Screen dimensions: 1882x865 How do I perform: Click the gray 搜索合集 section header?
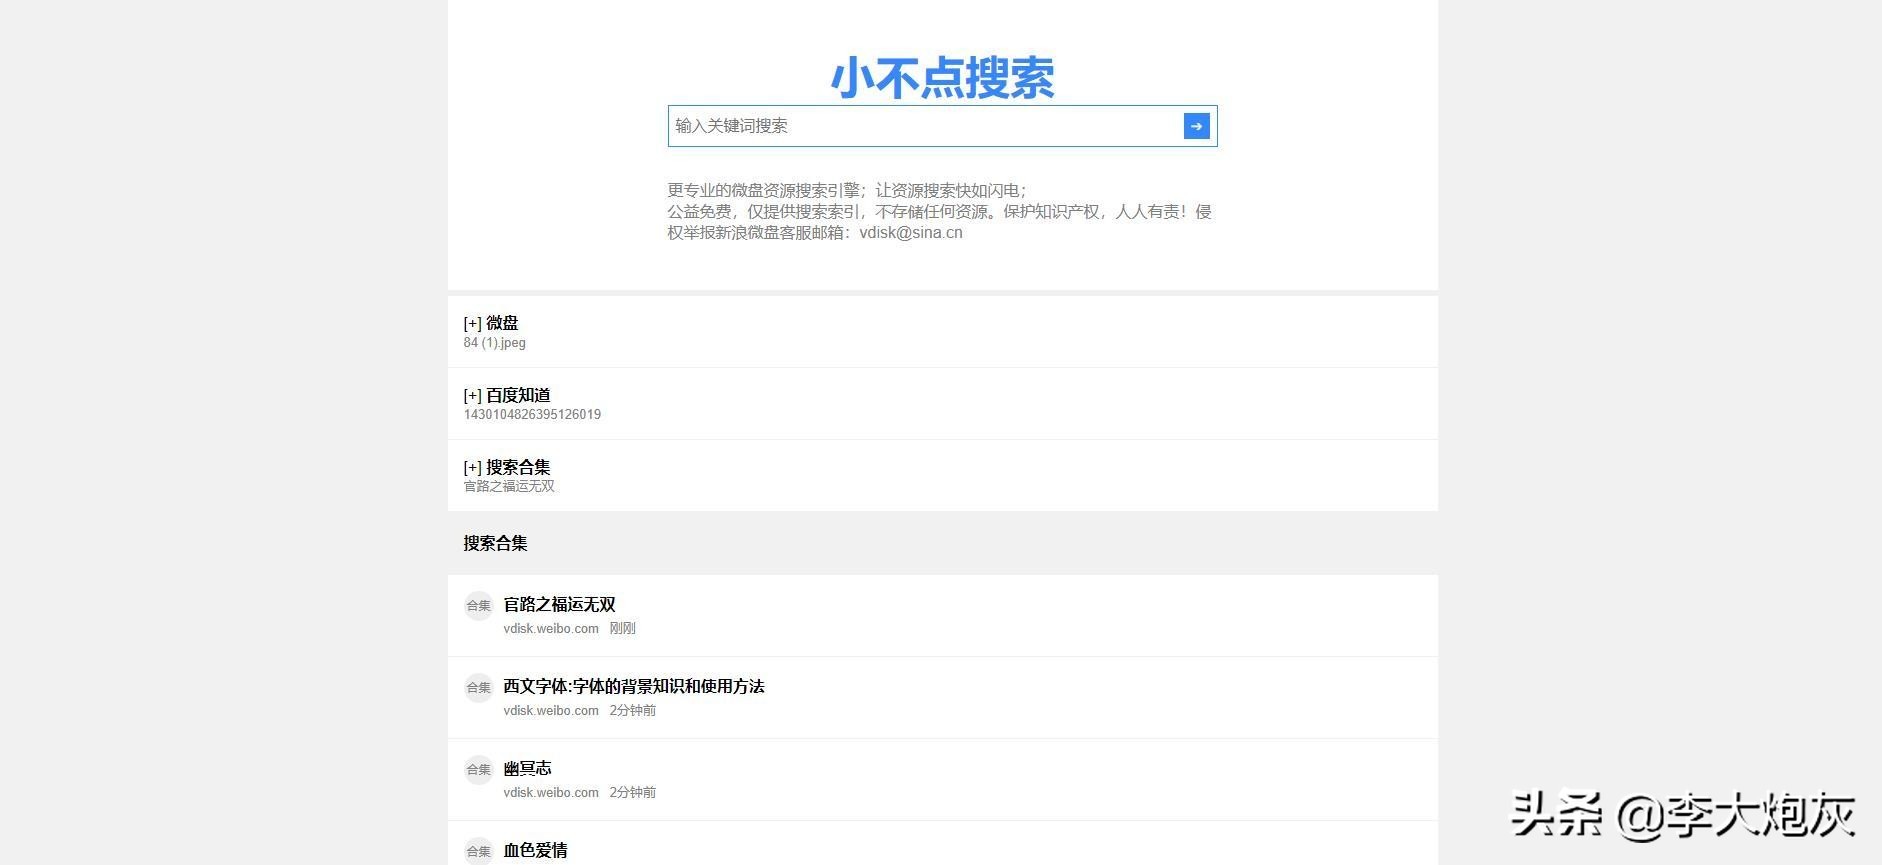coord(495,543)
